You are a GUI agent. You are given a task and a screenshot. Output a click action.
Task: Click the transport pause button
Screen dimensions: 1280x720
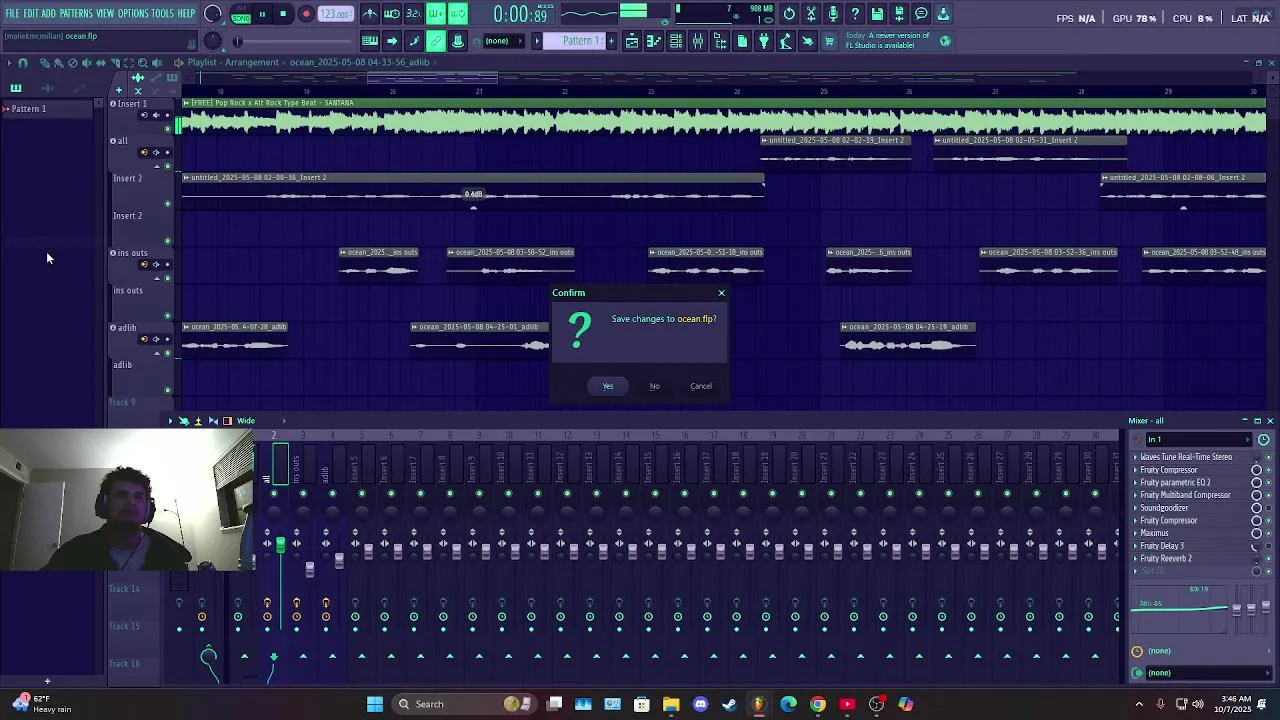(x=262, y=14)
